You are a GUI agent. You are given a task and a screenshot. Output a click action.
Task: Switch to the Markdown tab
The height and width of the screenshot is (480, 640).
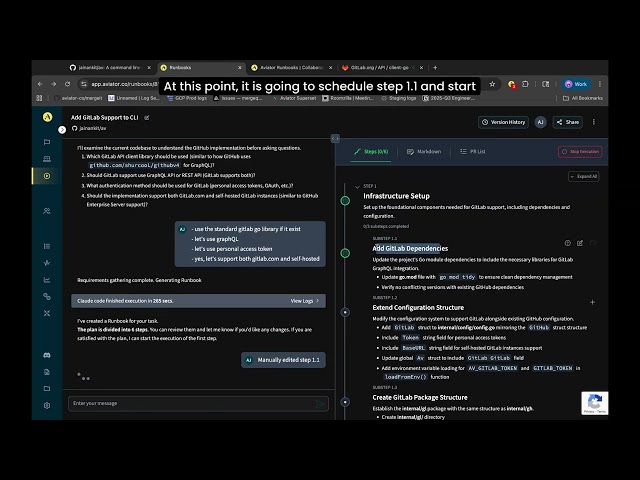[424, 151]
